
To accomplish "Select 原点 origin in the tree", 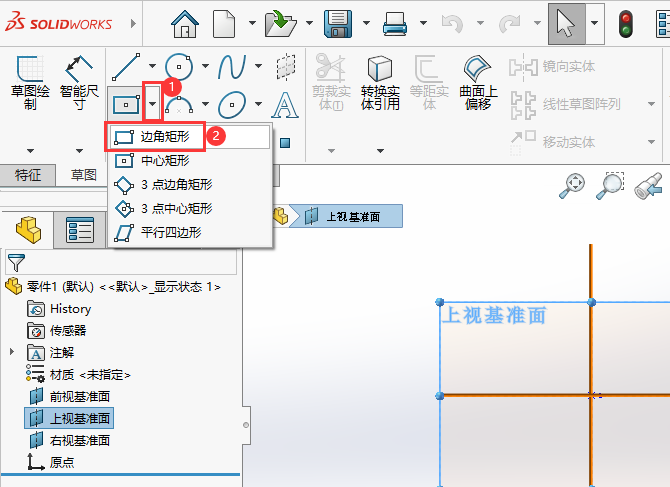I will point(51,462).
